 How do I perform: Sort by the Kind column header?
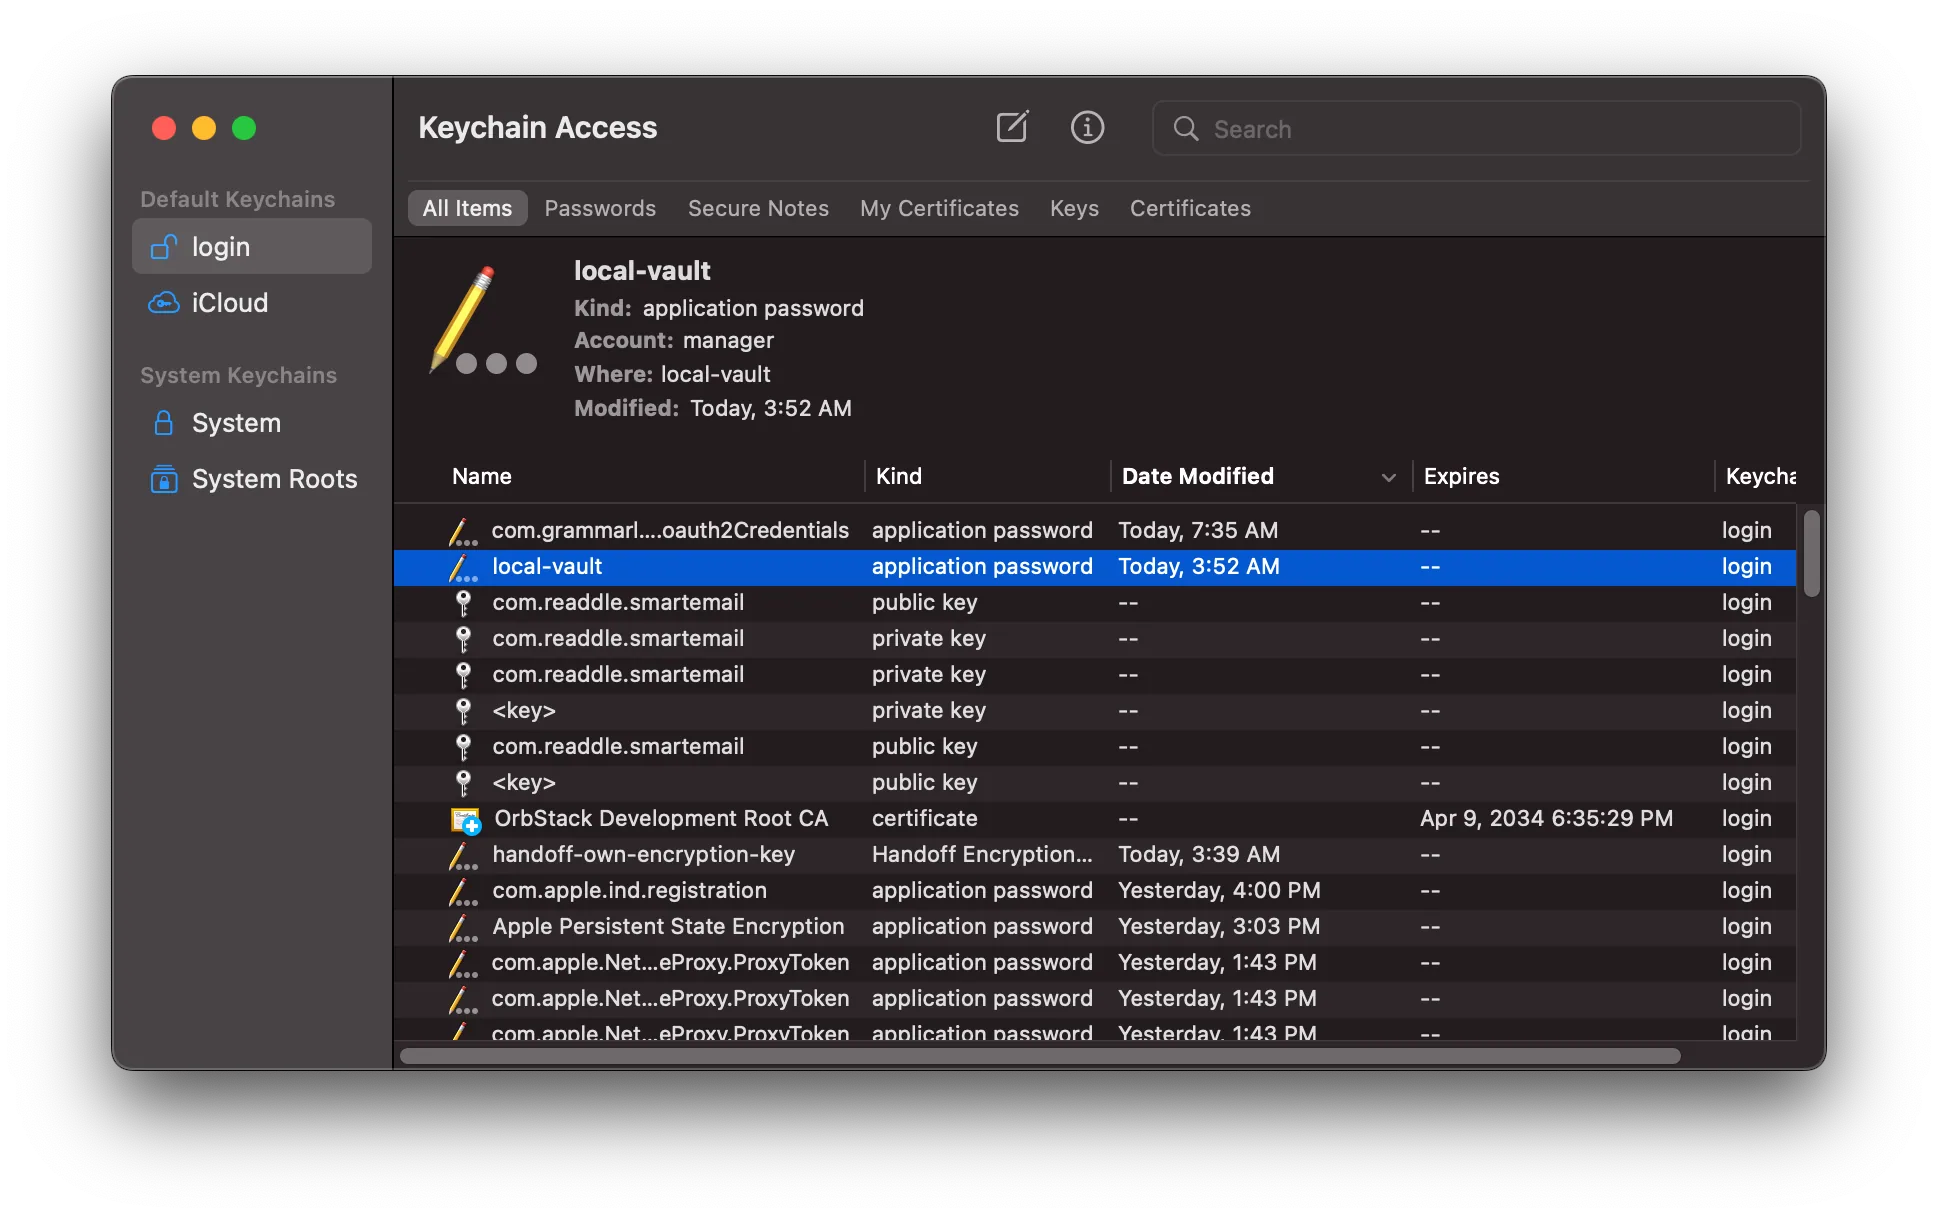pos(899,476)
